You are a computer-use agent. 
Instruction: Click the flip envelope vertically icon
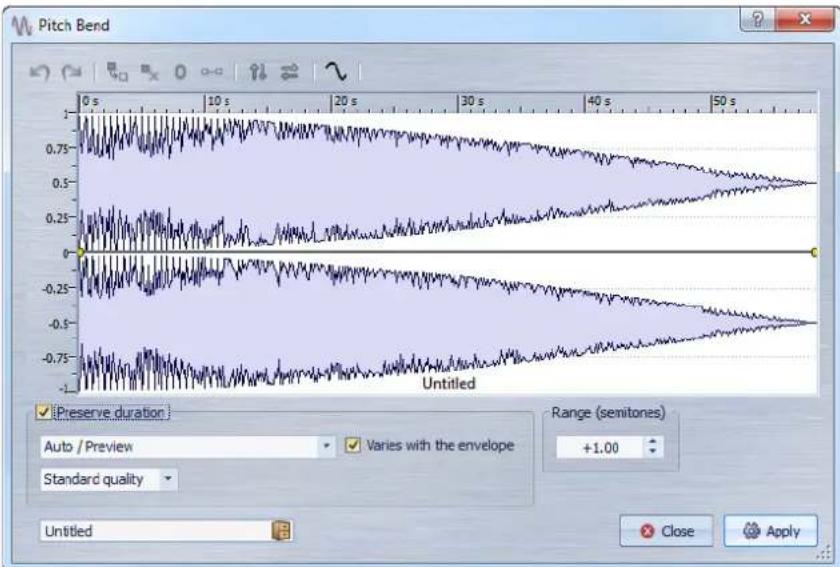point(258,72)
